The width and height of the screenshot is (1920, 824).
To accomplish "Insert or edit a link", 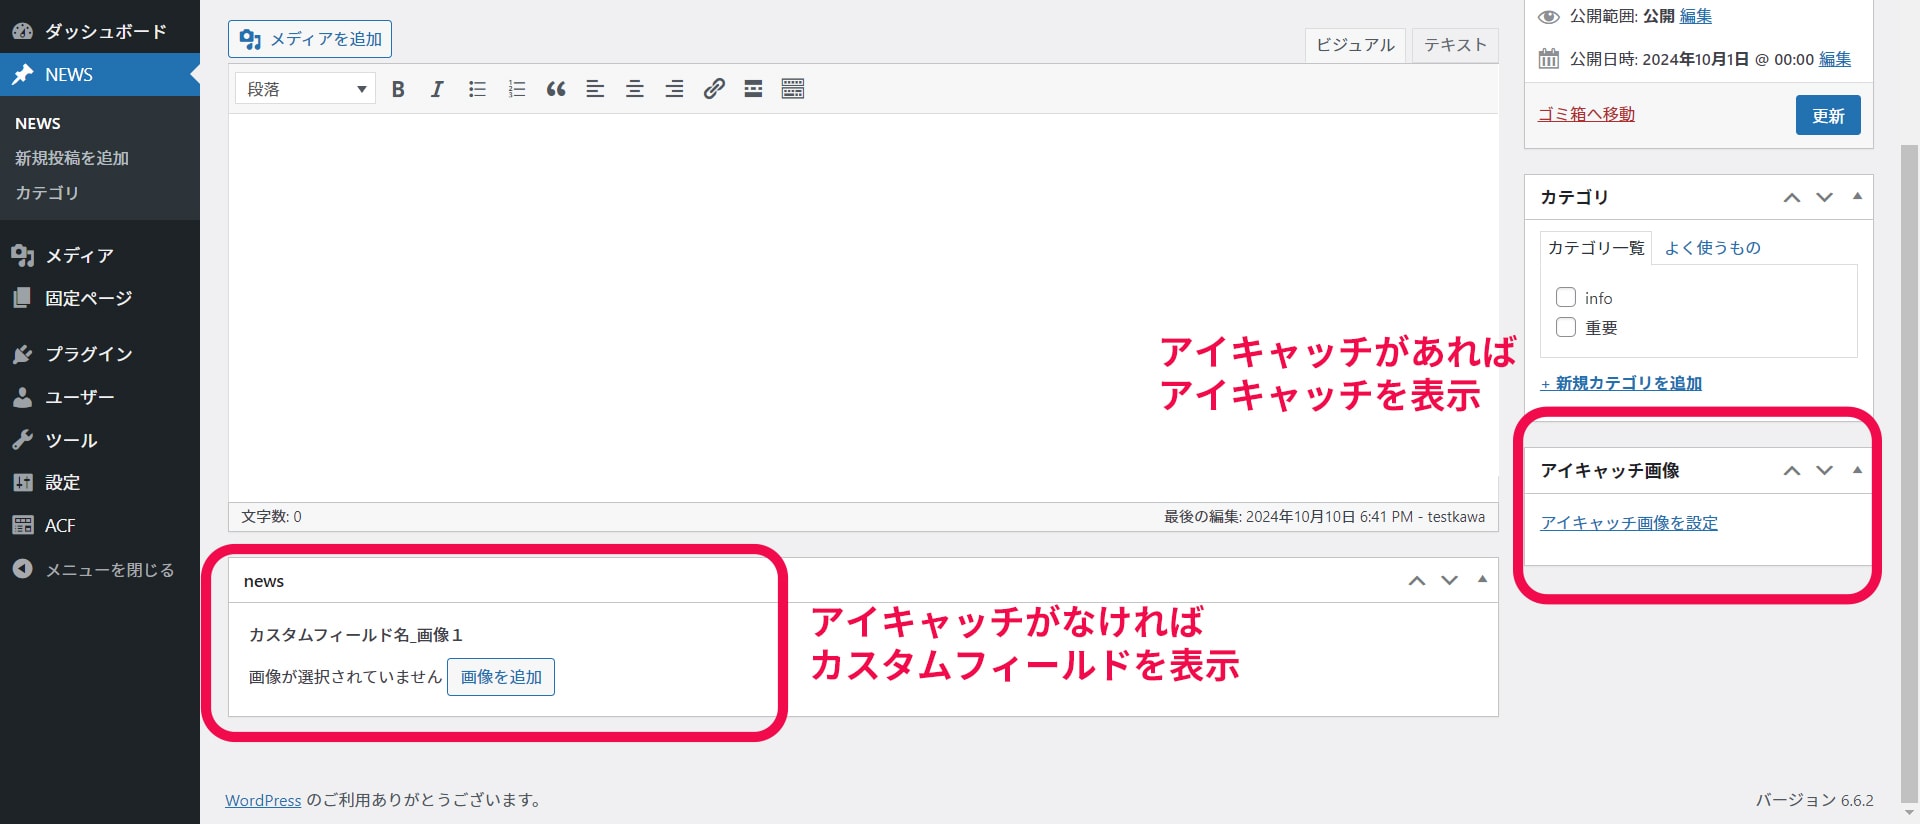I will pos(714,89).
